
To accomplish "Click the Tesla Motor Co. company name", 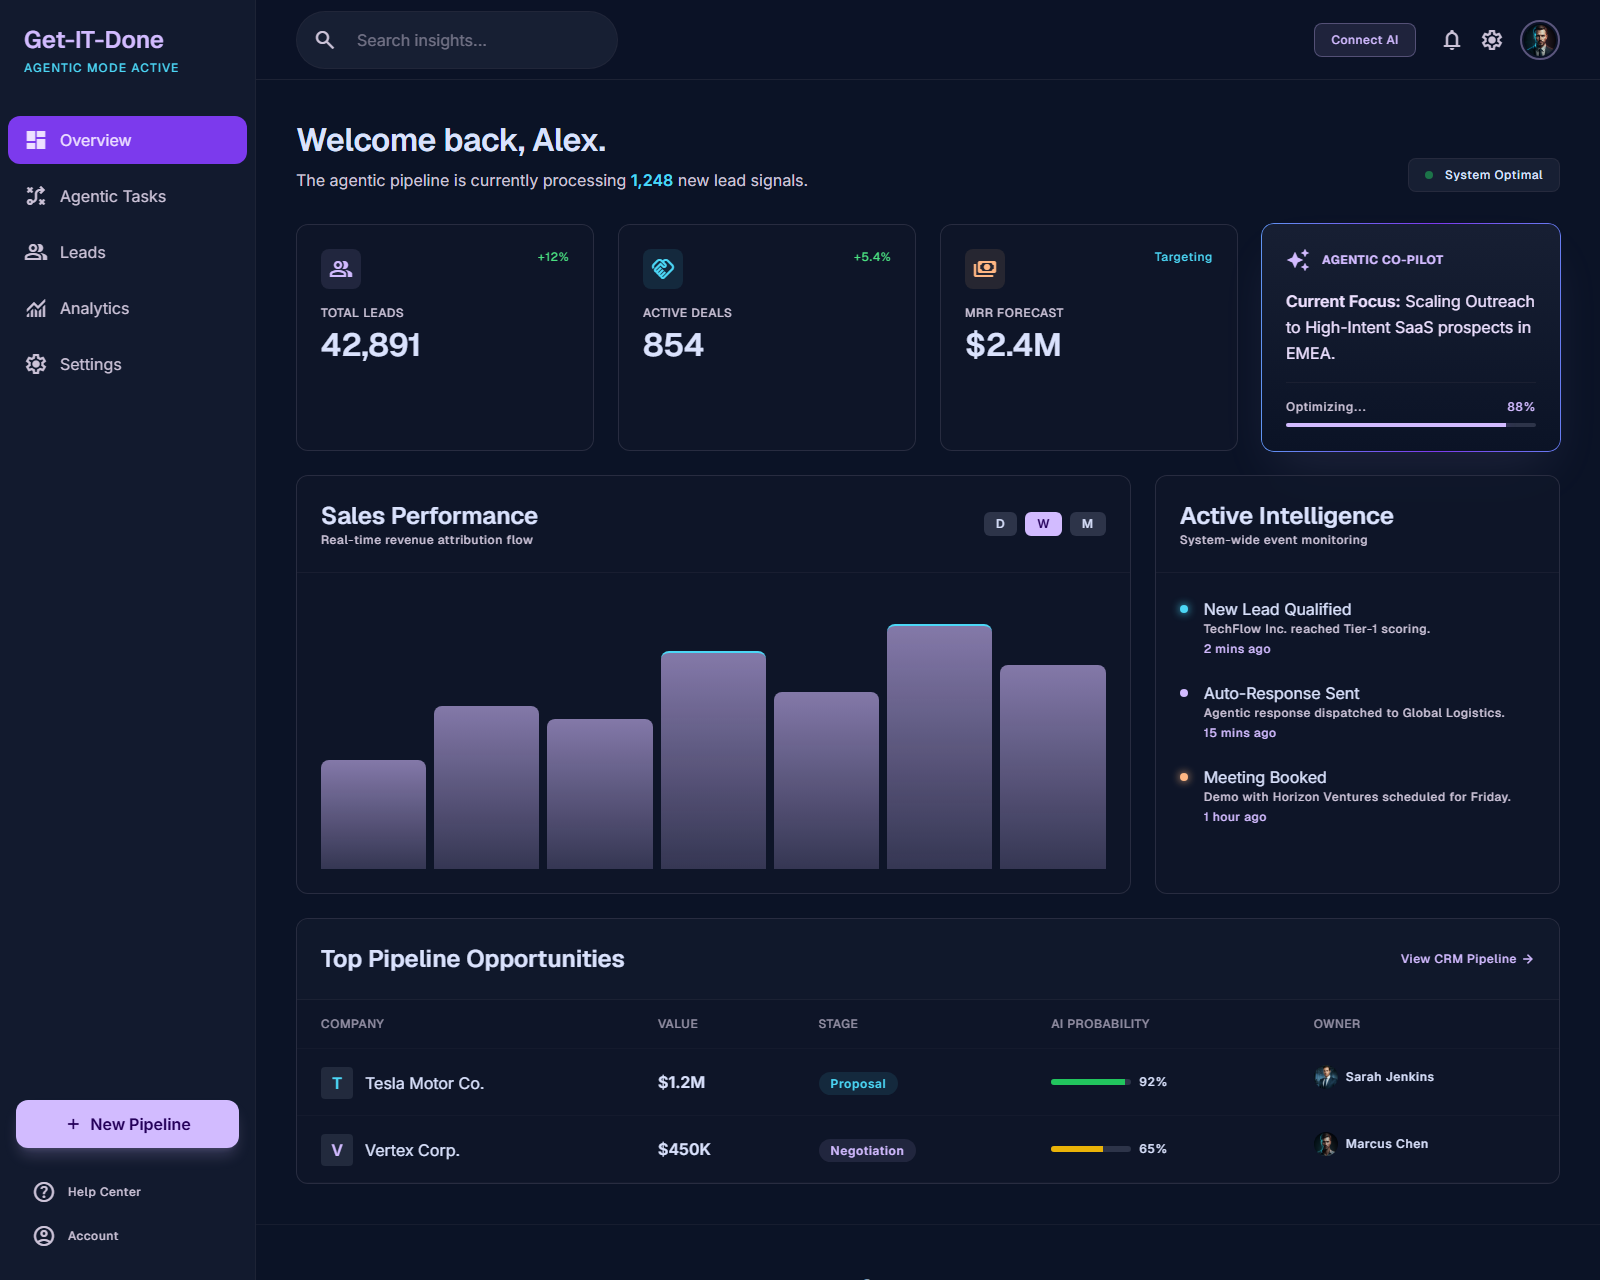I will click(x=424, y=1083).
